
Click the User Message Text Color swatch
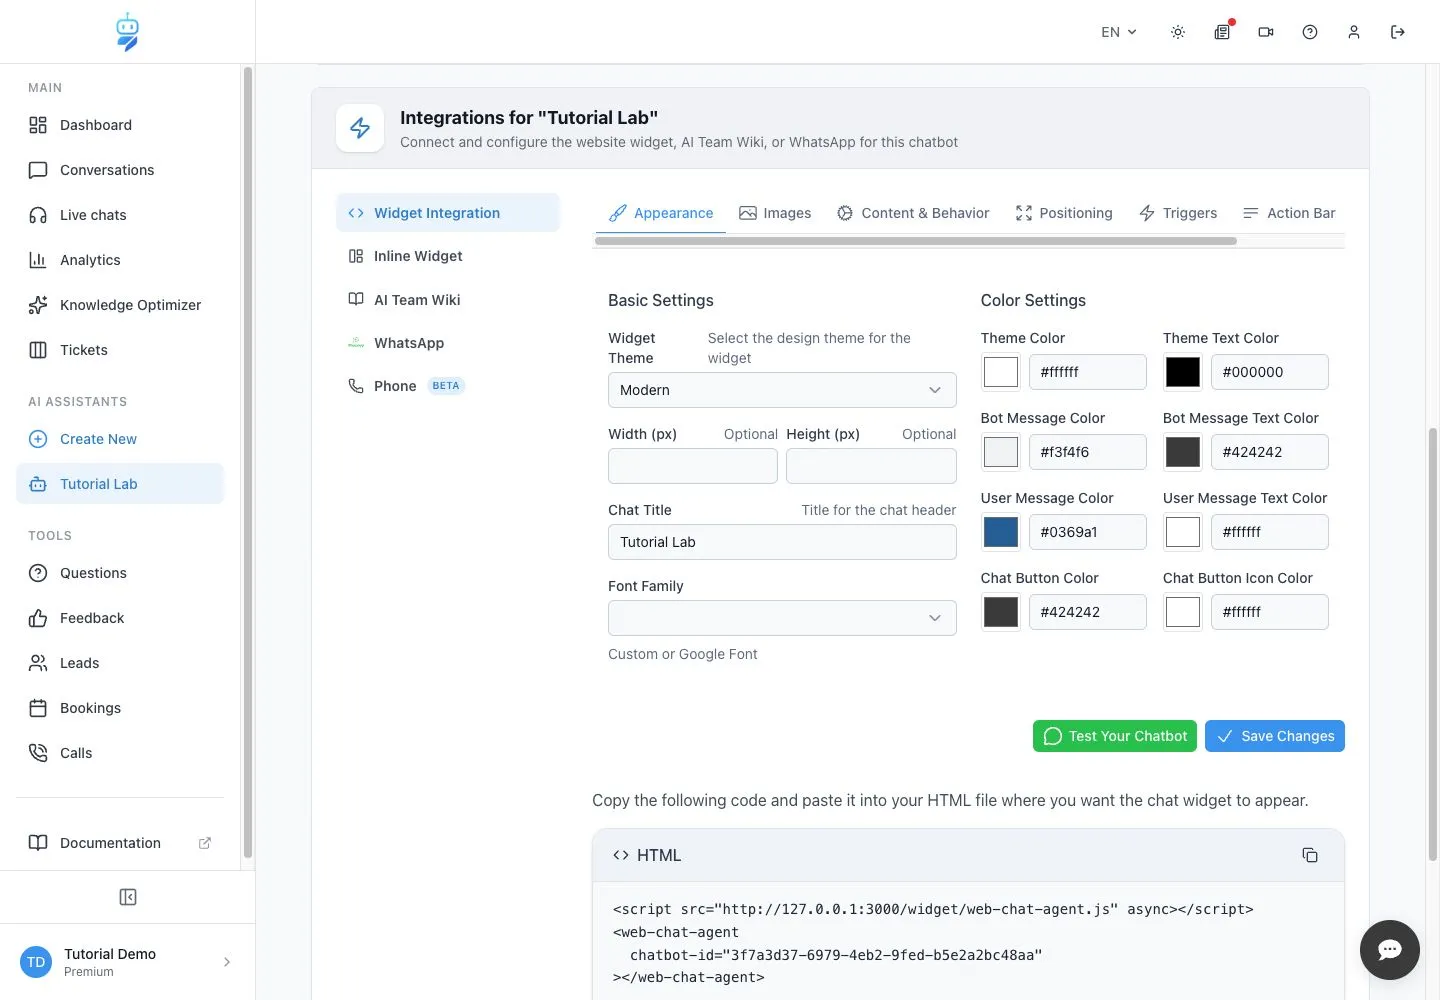coord(1183,532)
